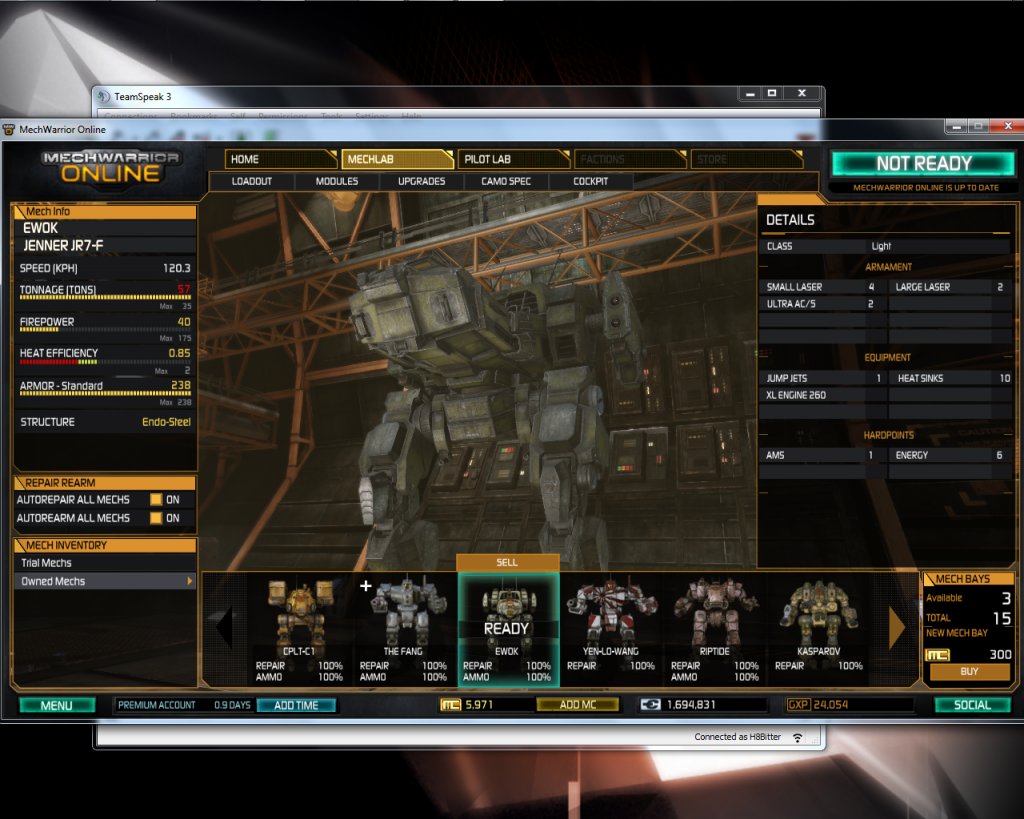Click Endo-Steel structure value
The height and width of the screenshot is (819, 1024).
[167, 422]
